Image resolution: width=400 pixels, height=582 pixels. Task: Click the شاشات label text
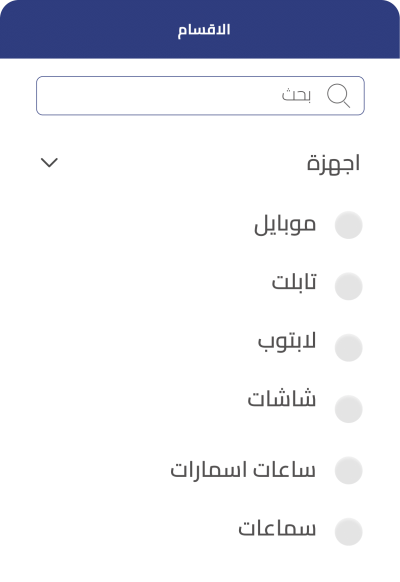282,398
